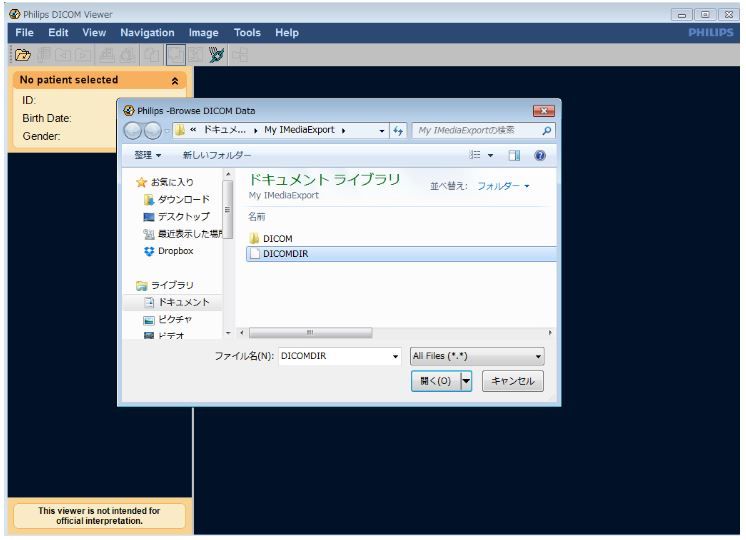This screenshot has height=540, width=746.
Task: Open the View menu
Action: [94, 33]
